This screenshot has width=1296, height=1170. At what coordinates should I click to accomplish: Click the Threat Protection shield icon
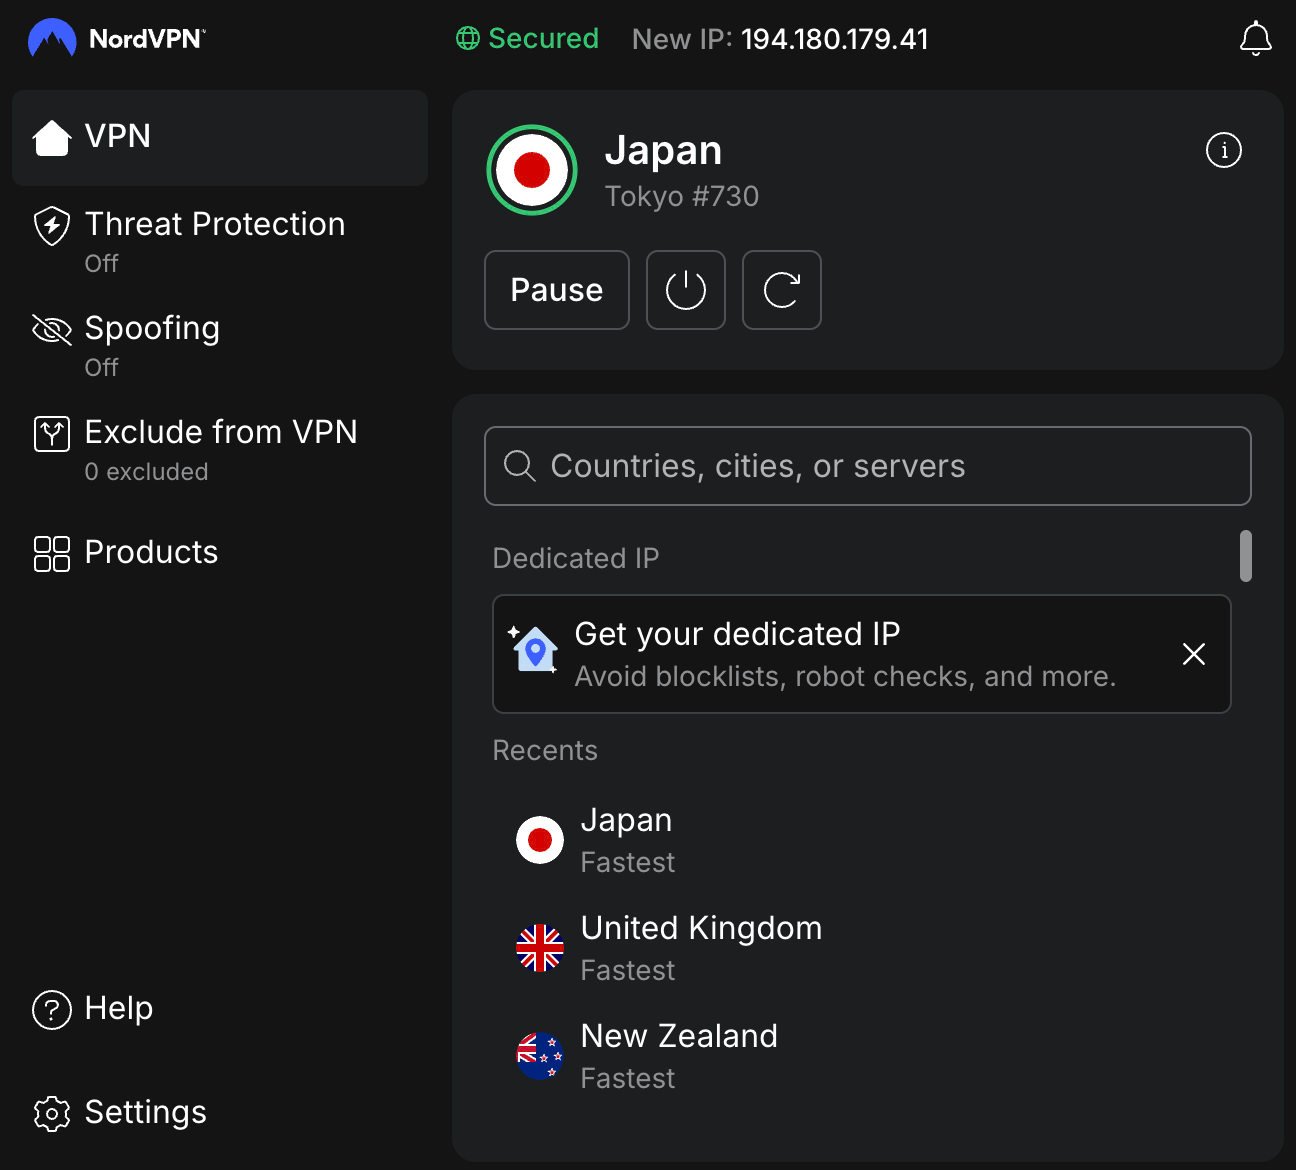(x=52, y=227)
